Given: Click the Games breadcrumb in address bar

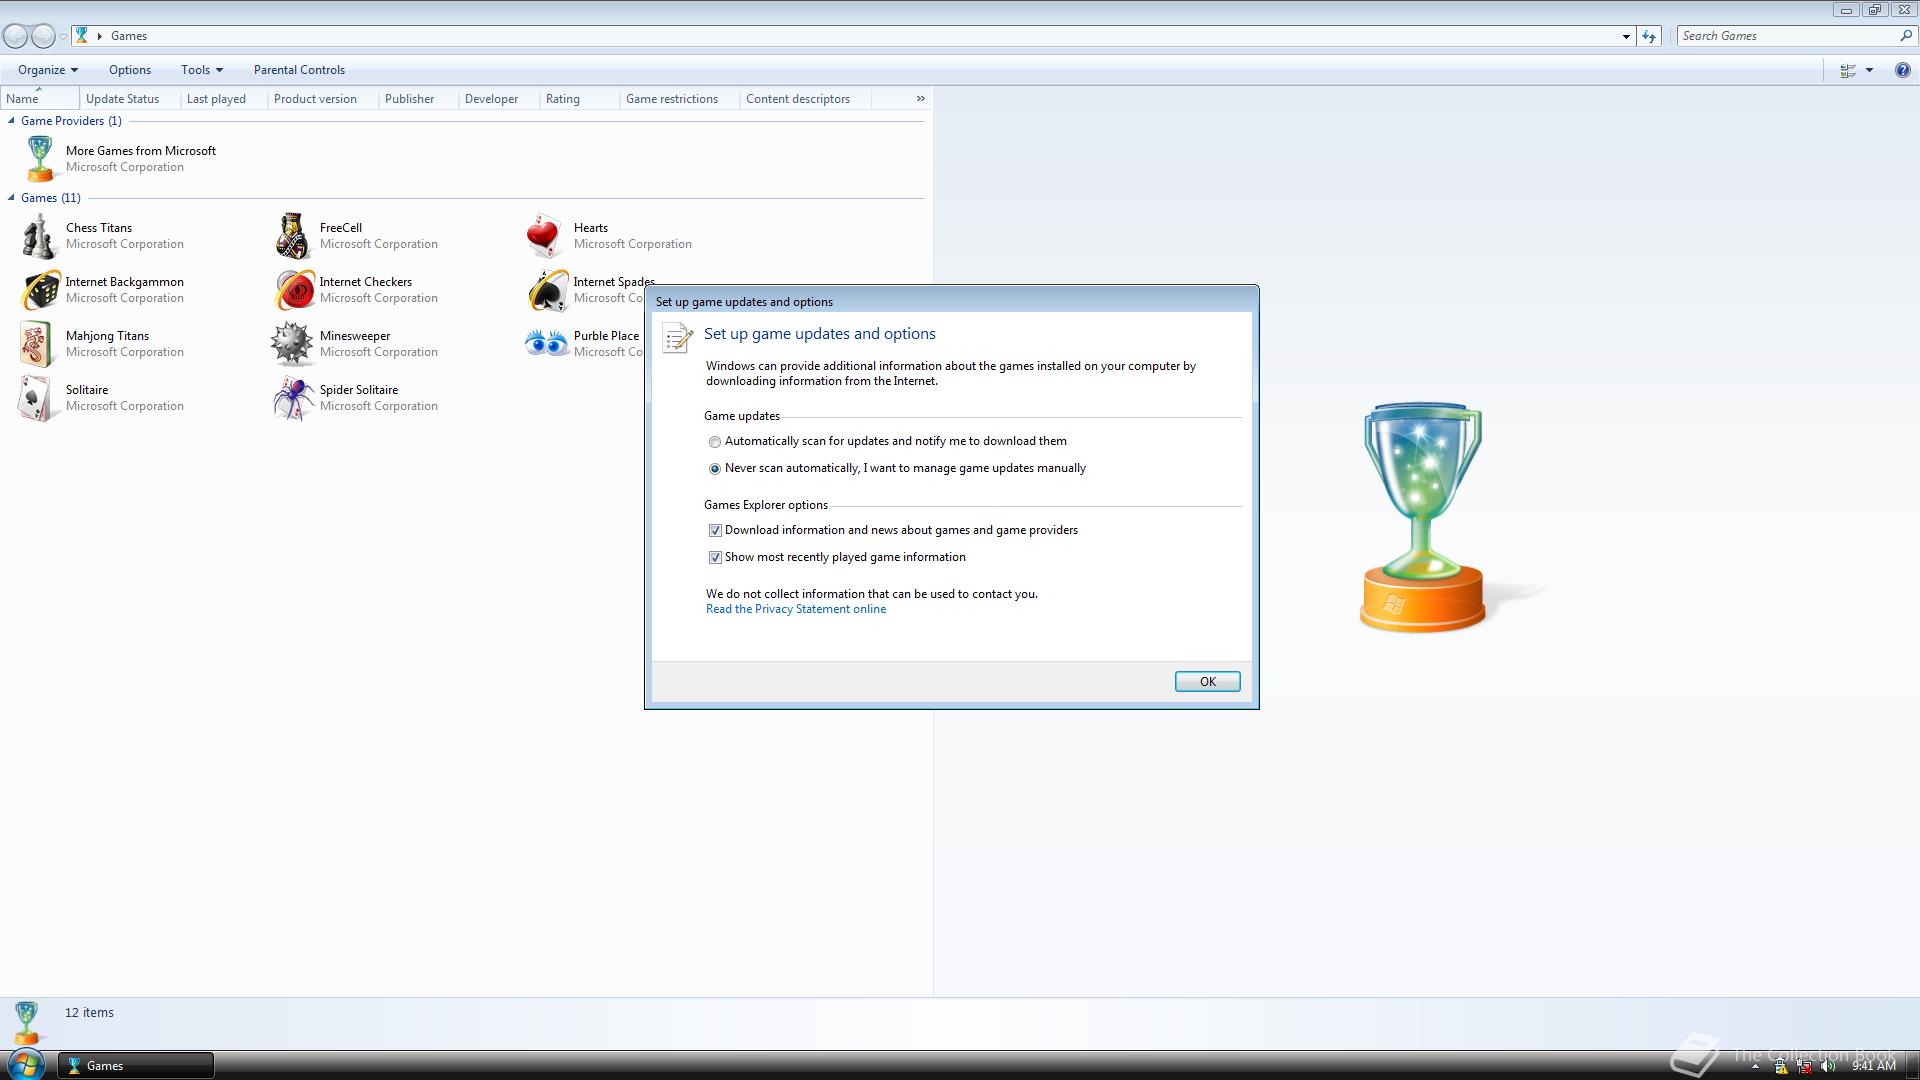Looking at the screenshot, I should [x=129, y=36].
